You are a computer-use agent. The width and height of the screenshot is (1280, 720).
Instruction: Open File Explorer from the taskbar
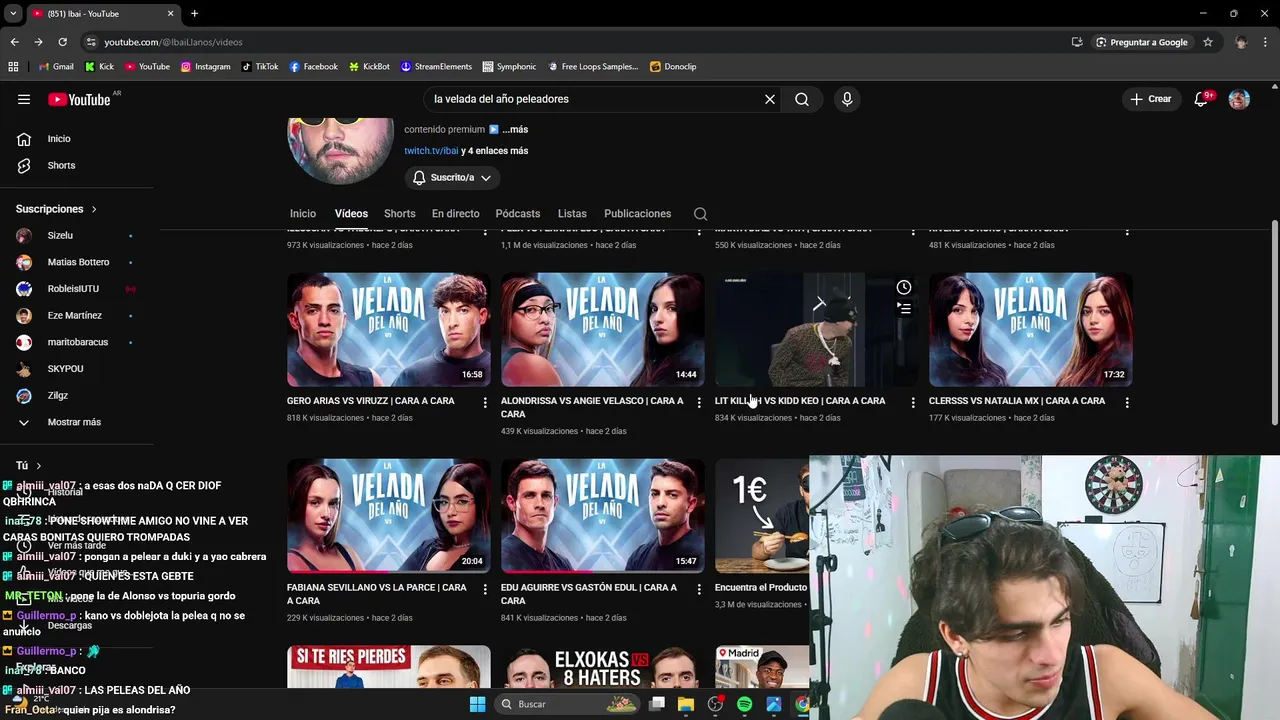click(x=685, y=704)
